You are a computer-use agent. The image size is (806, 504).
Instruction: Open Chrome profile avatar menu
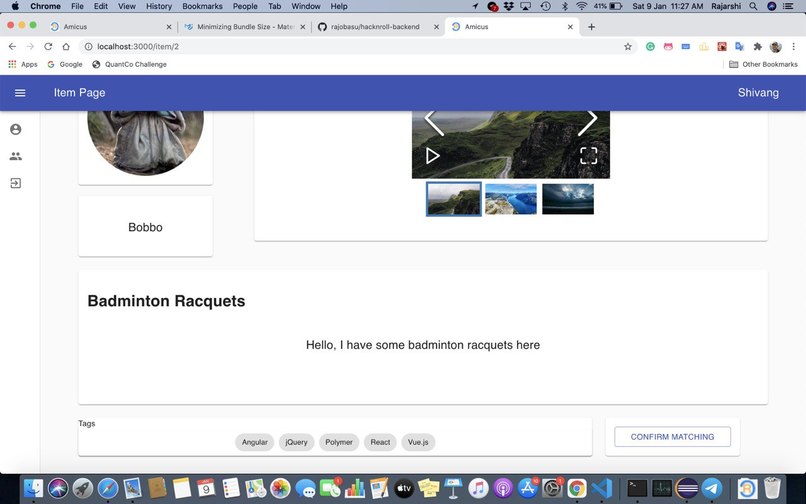pyautogui.click(x=776, y=47)
